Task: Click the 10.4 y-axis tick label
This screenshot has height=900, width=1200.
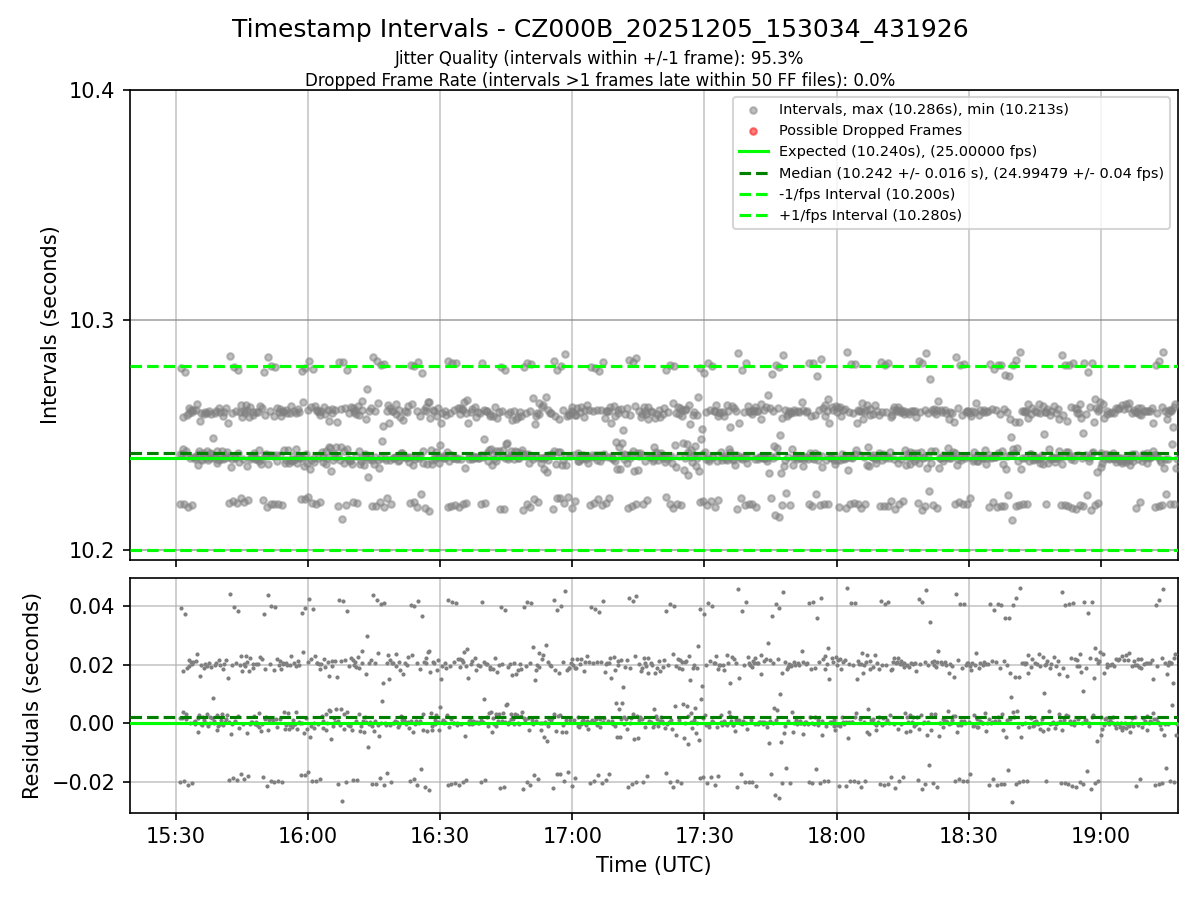Action: [x=94, y=91]
